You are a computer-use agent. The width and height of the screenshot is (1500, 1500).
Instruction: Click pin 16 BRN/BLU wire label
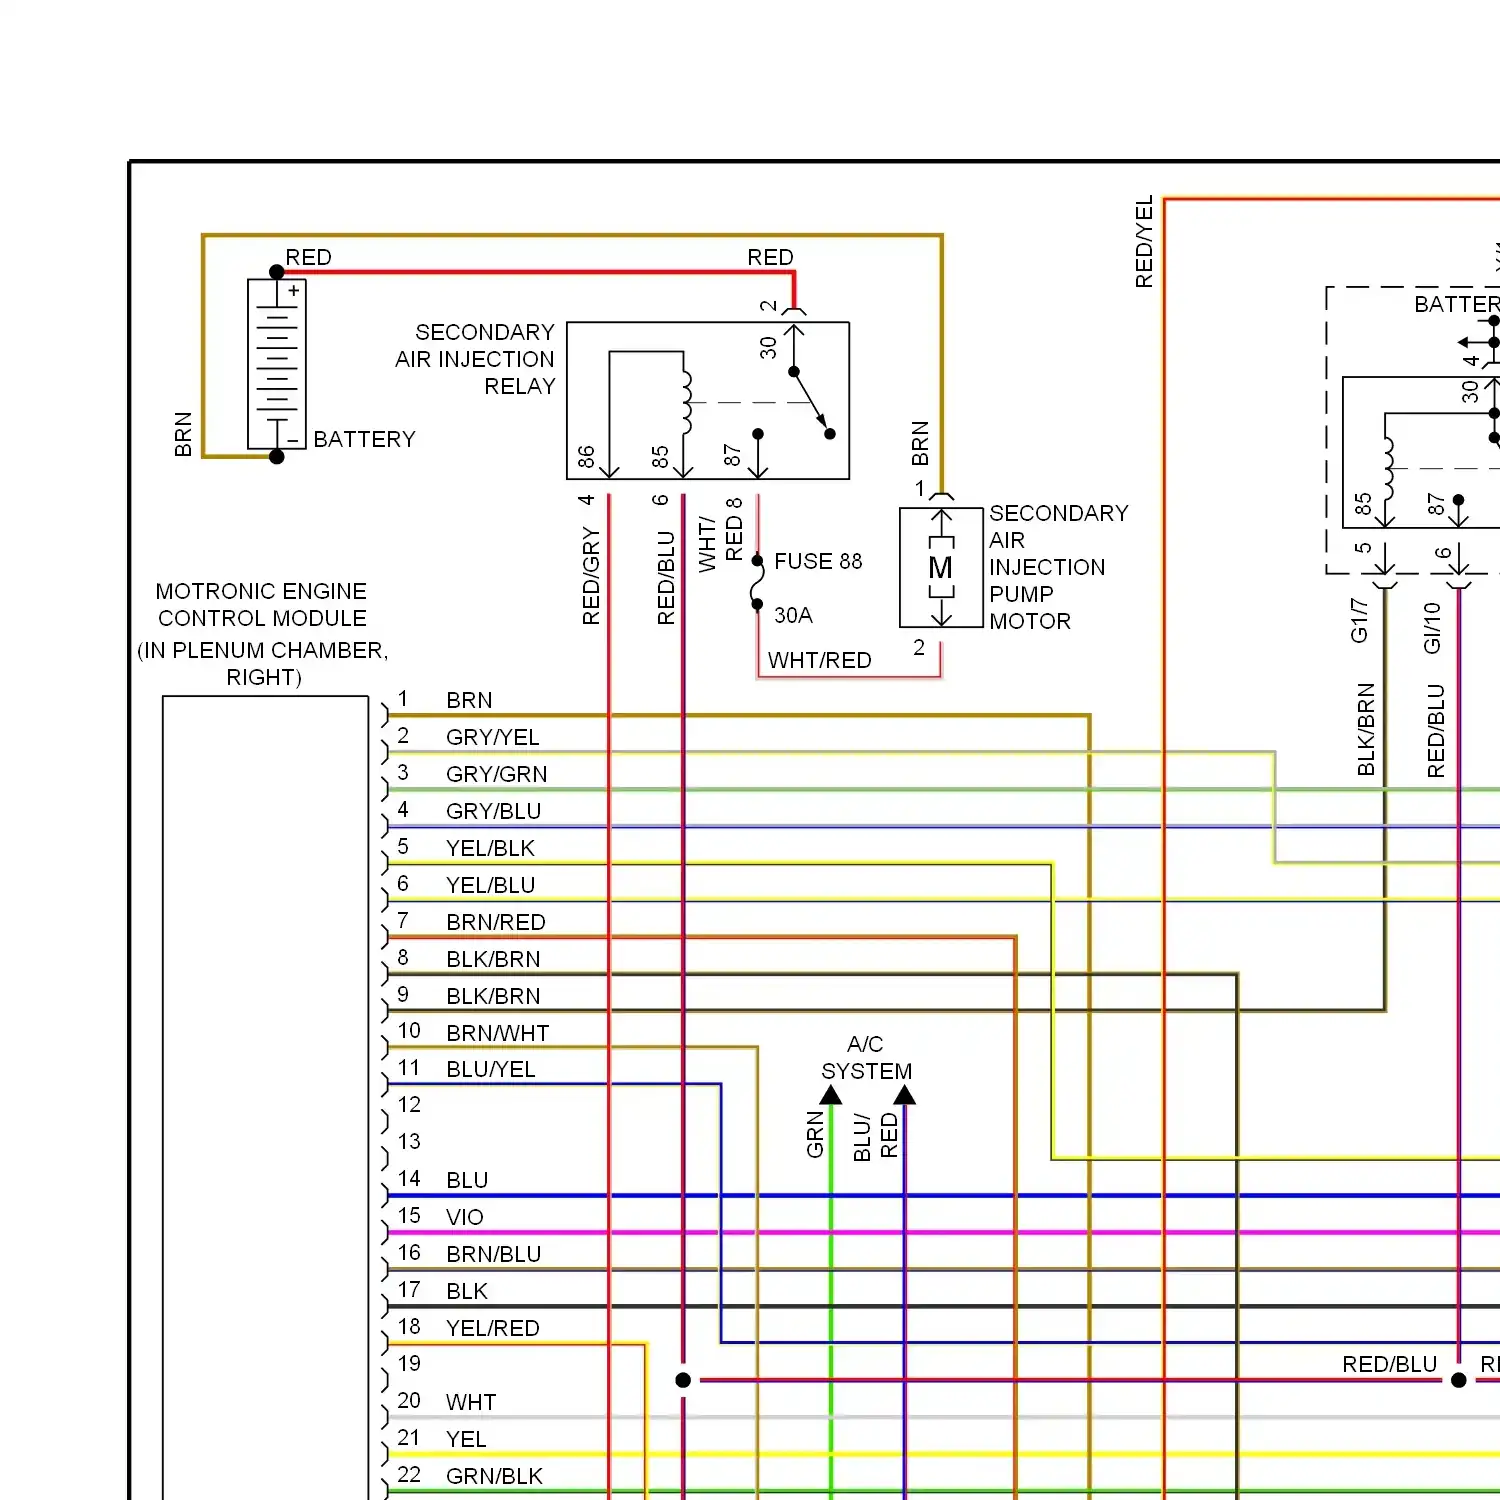493,1254
